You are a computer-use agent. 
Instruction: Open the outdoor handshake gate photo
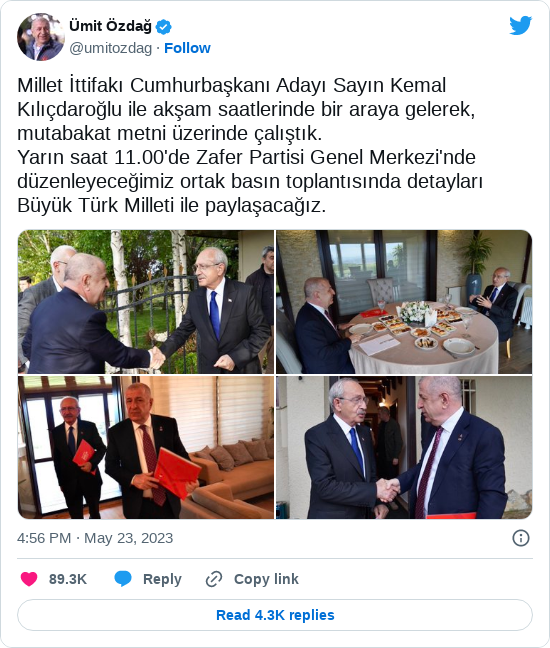click(x=146, y=302)
